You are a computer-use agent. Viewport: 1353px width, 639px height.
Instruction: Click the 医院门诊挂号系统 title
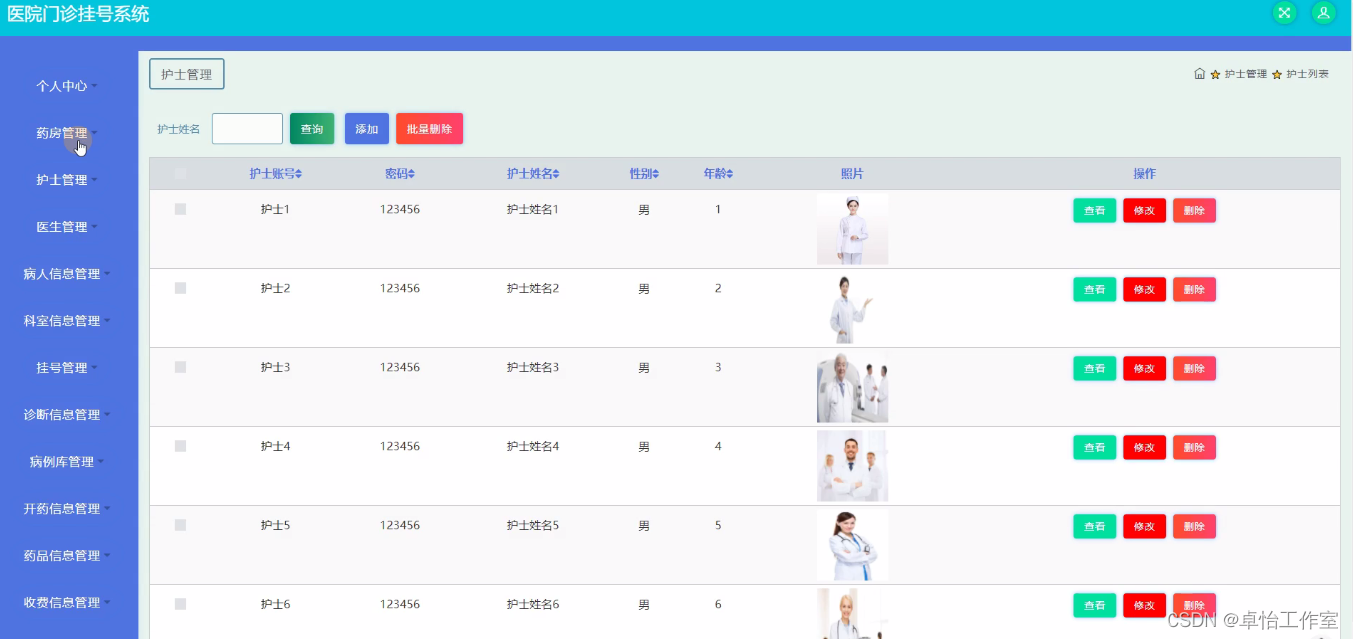pos(78,14)
